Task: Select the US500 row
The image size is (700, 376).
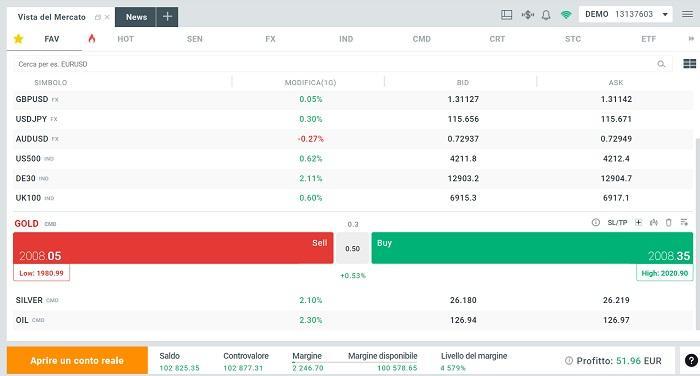Action: (x=353, y=159)
